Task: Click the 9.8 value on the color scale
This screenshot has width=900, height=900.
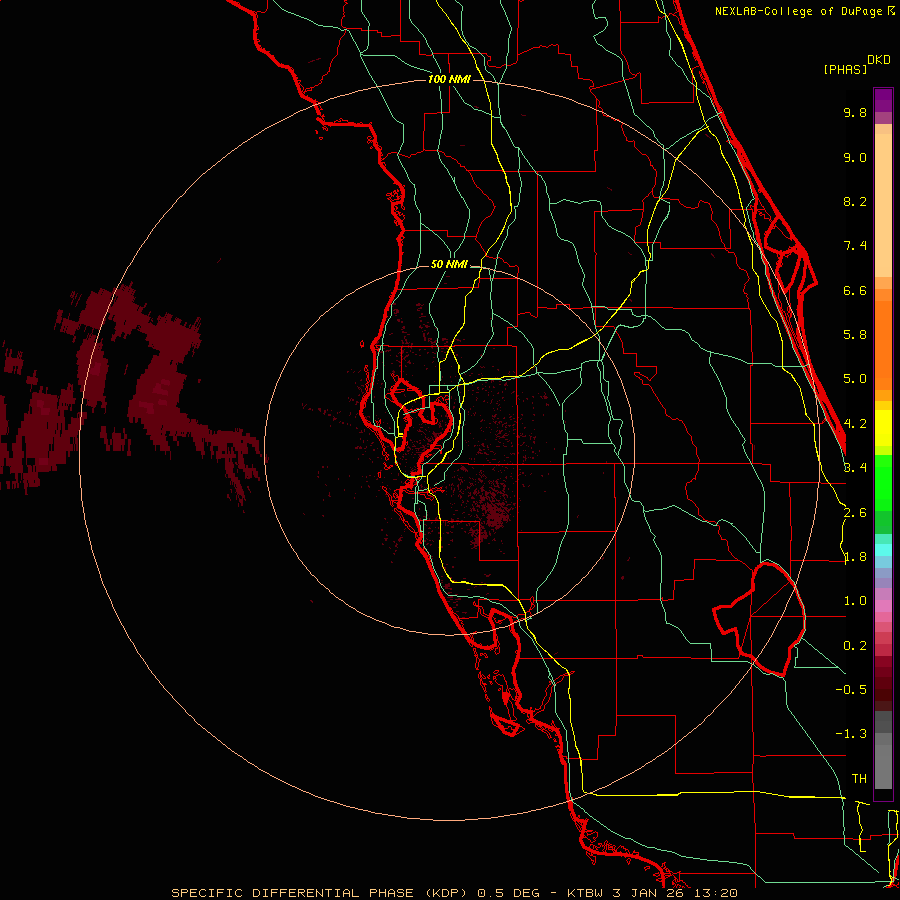Action: point(855,112)
